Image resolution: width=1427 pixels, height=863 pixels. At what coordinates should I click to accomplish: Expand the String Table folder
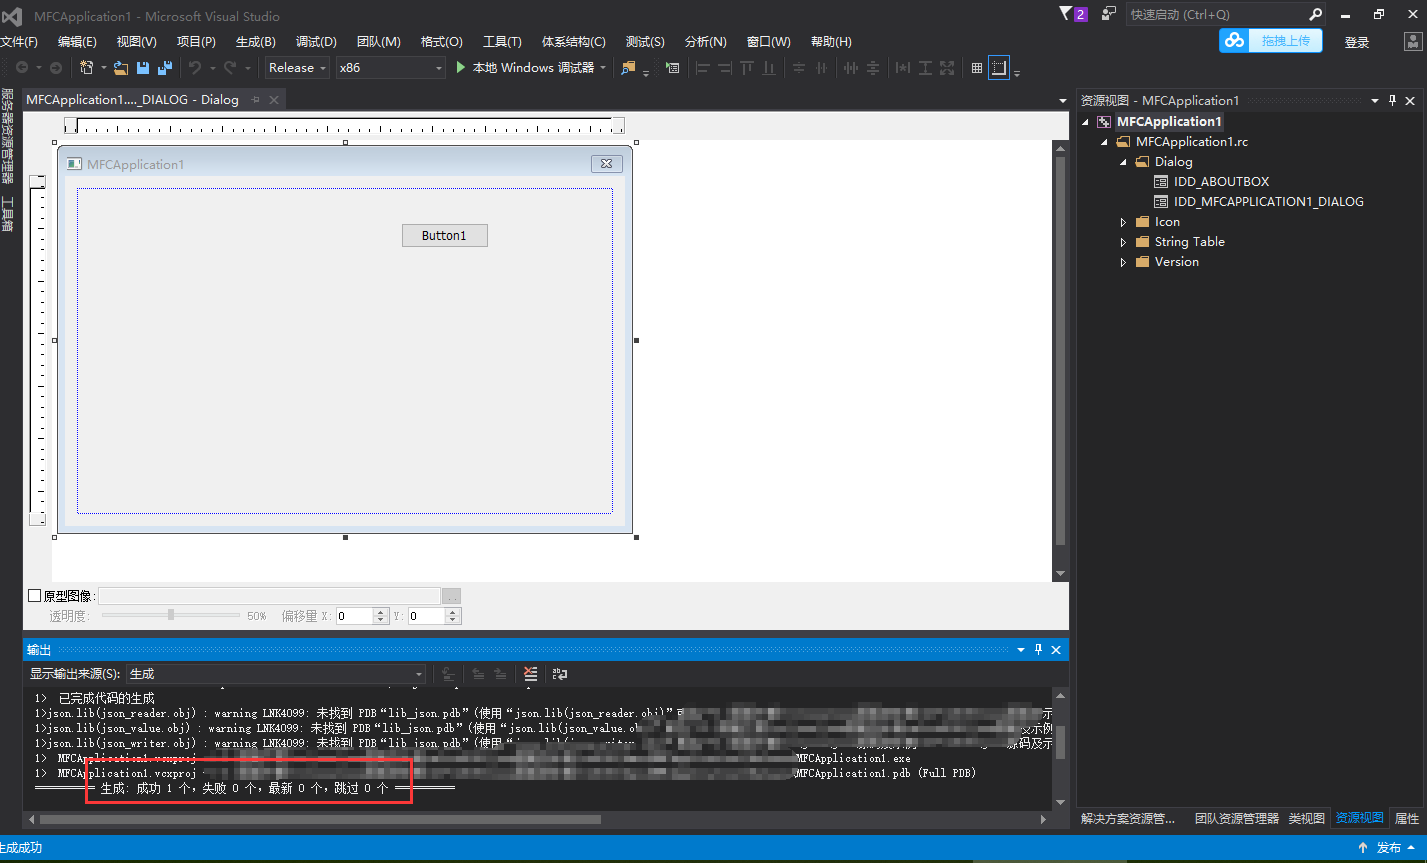click(1123, 242)
